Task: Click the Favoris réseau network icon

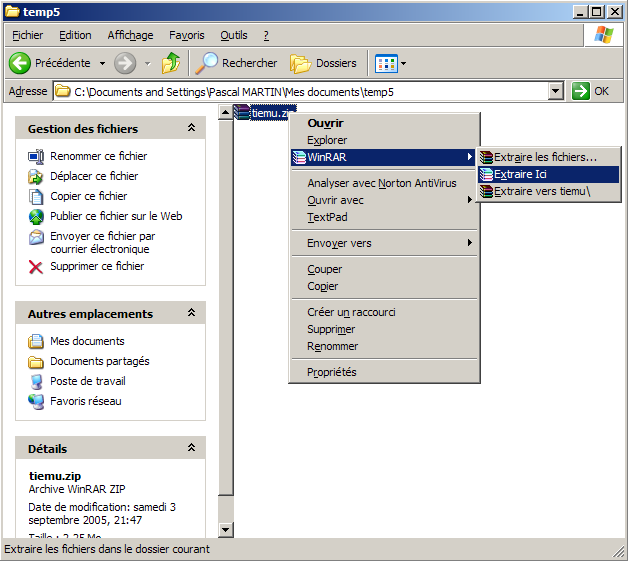Action: tap(36, 402)
